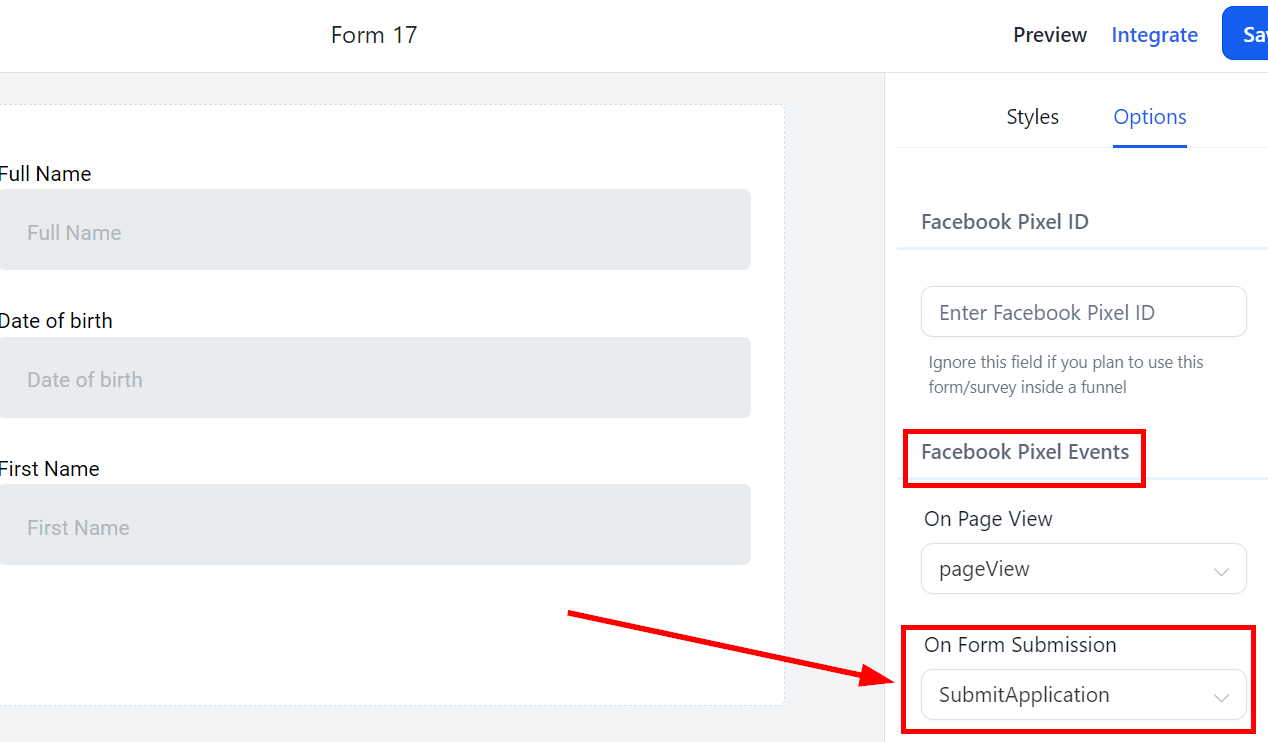This screenshot has height=742, width=1268.
Task: Click the Enter Facebook Pixel ID field
Action: (x=1083, y=312)
